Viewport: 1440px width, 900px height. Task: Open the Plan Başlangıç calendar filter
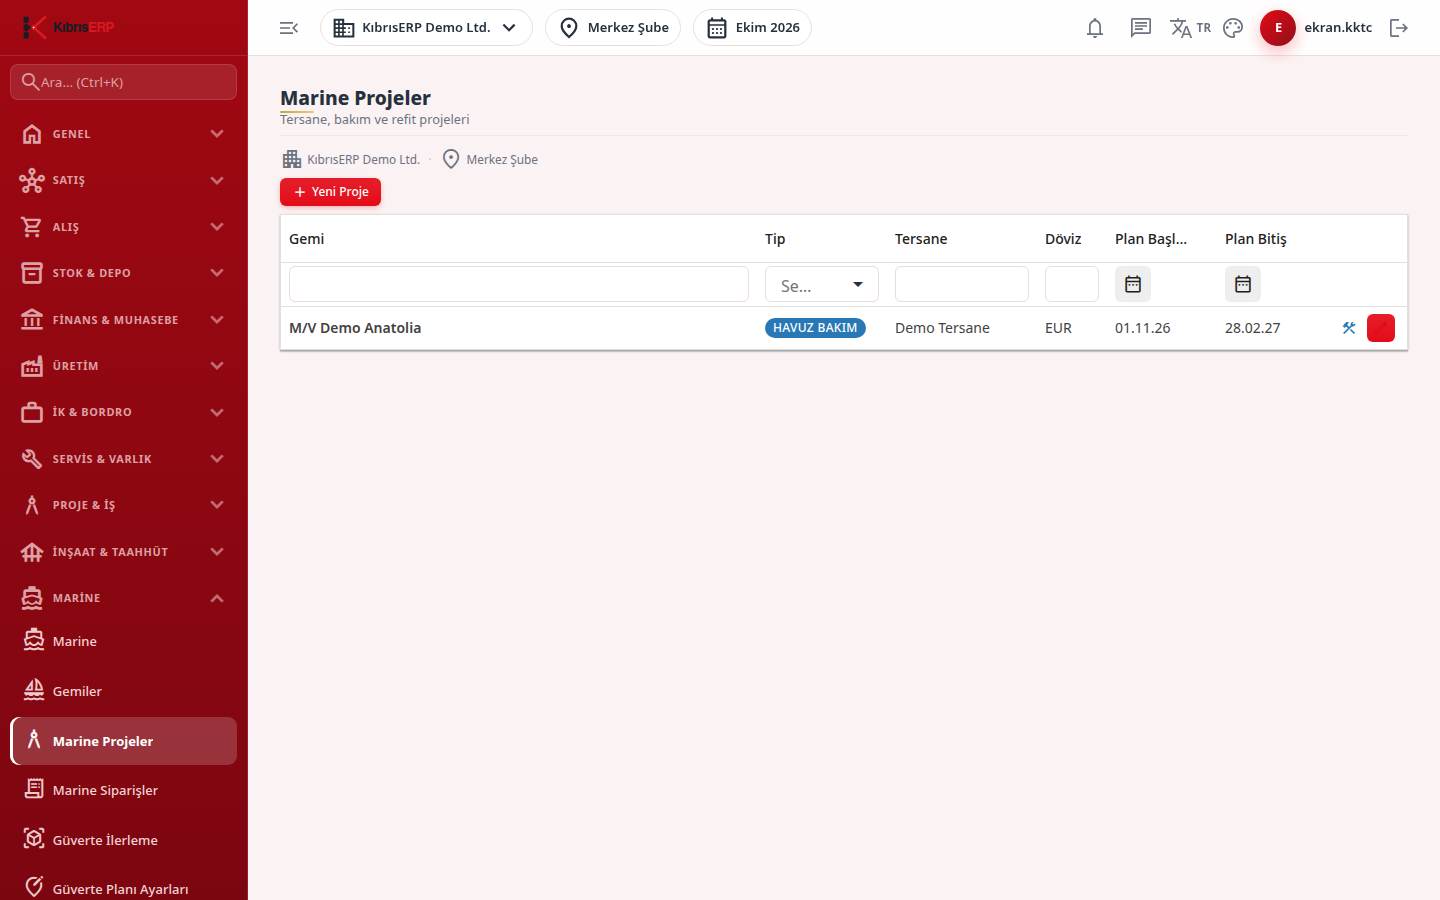pyautogui.click(x=1133, y=284)
